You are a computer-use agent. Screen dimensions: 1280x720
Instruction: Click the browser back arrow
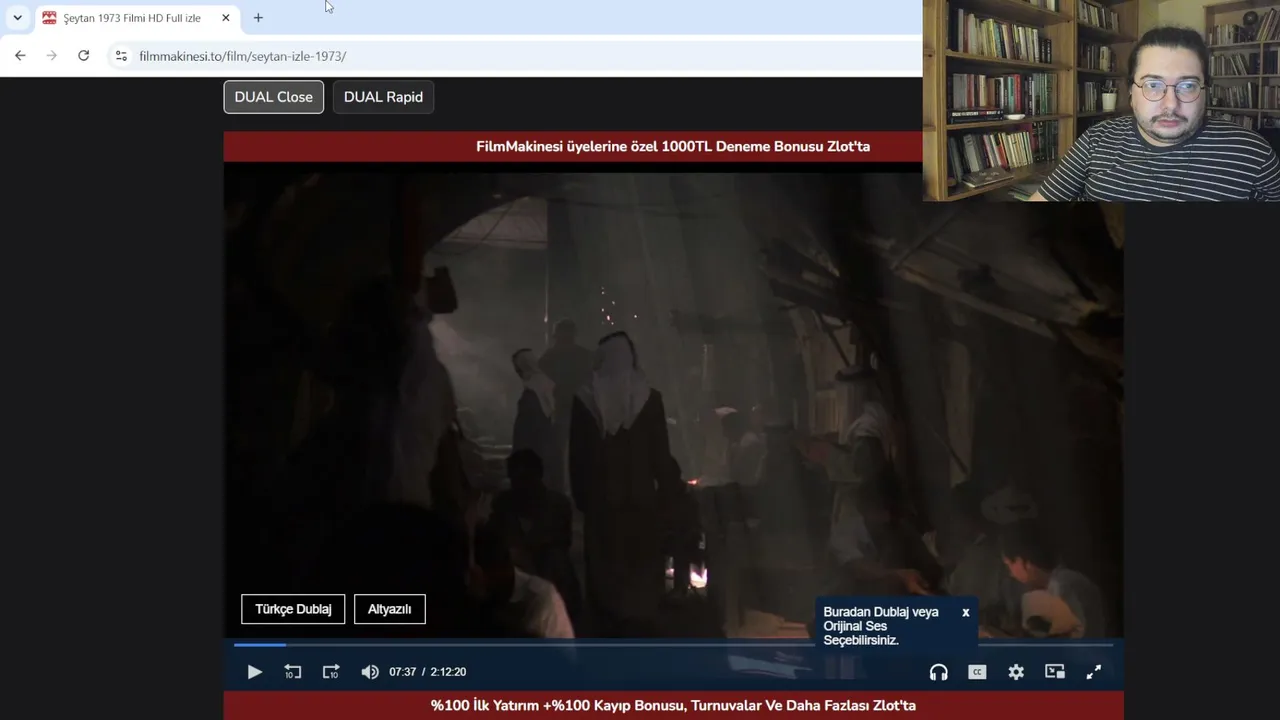[20, 56]
